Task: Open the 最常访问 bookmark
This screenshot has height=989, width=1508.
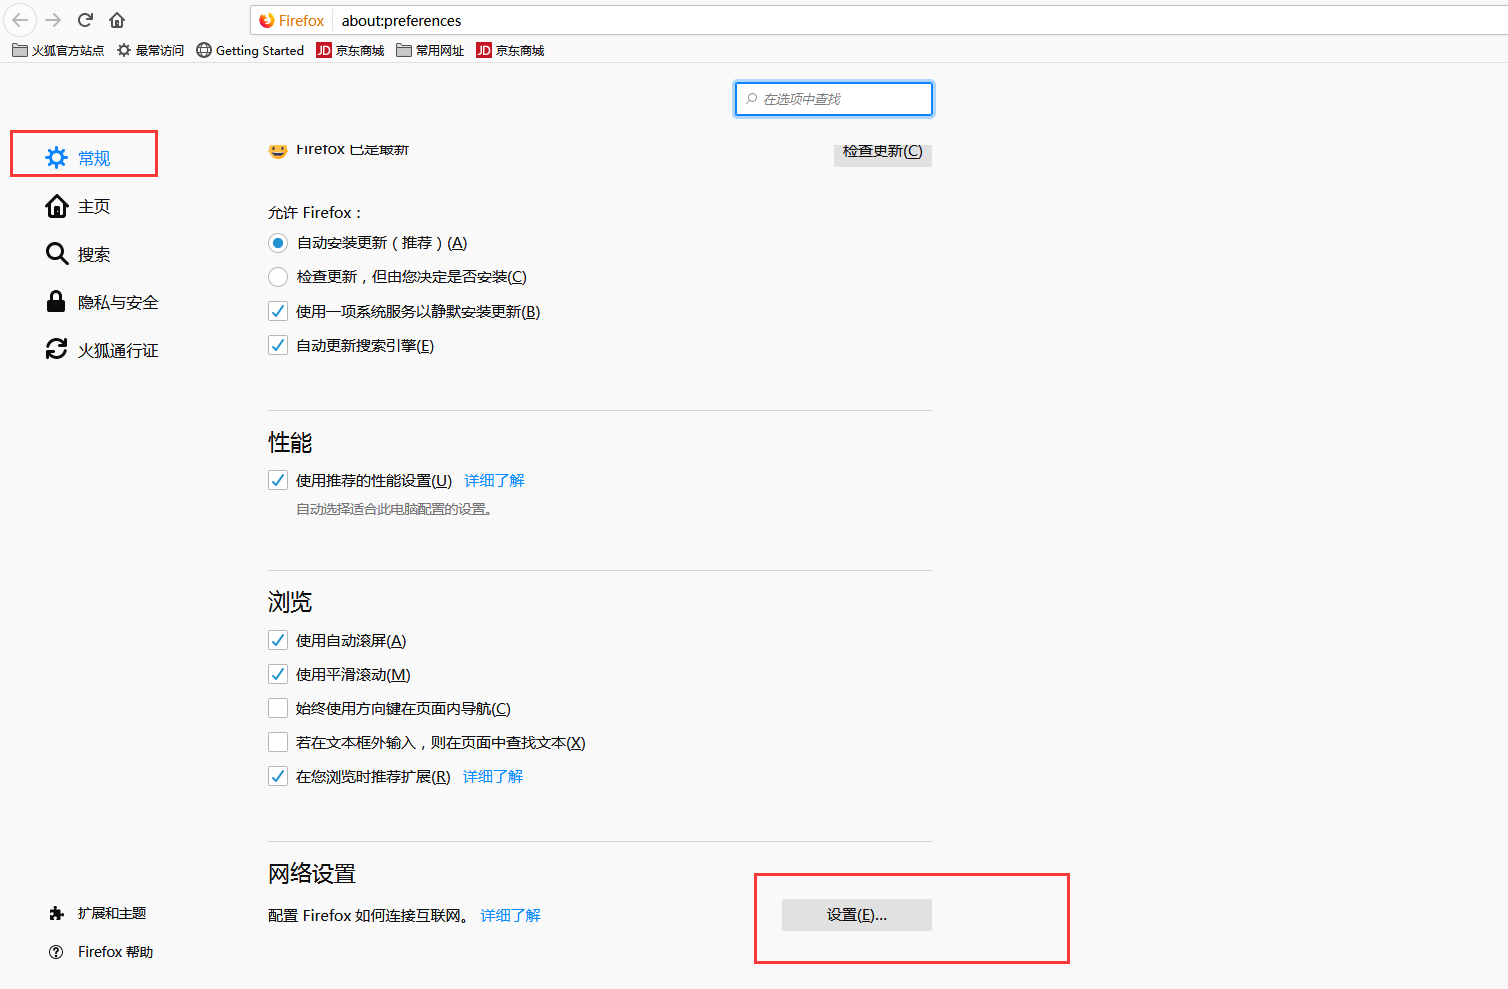Action: coord(150,50)
